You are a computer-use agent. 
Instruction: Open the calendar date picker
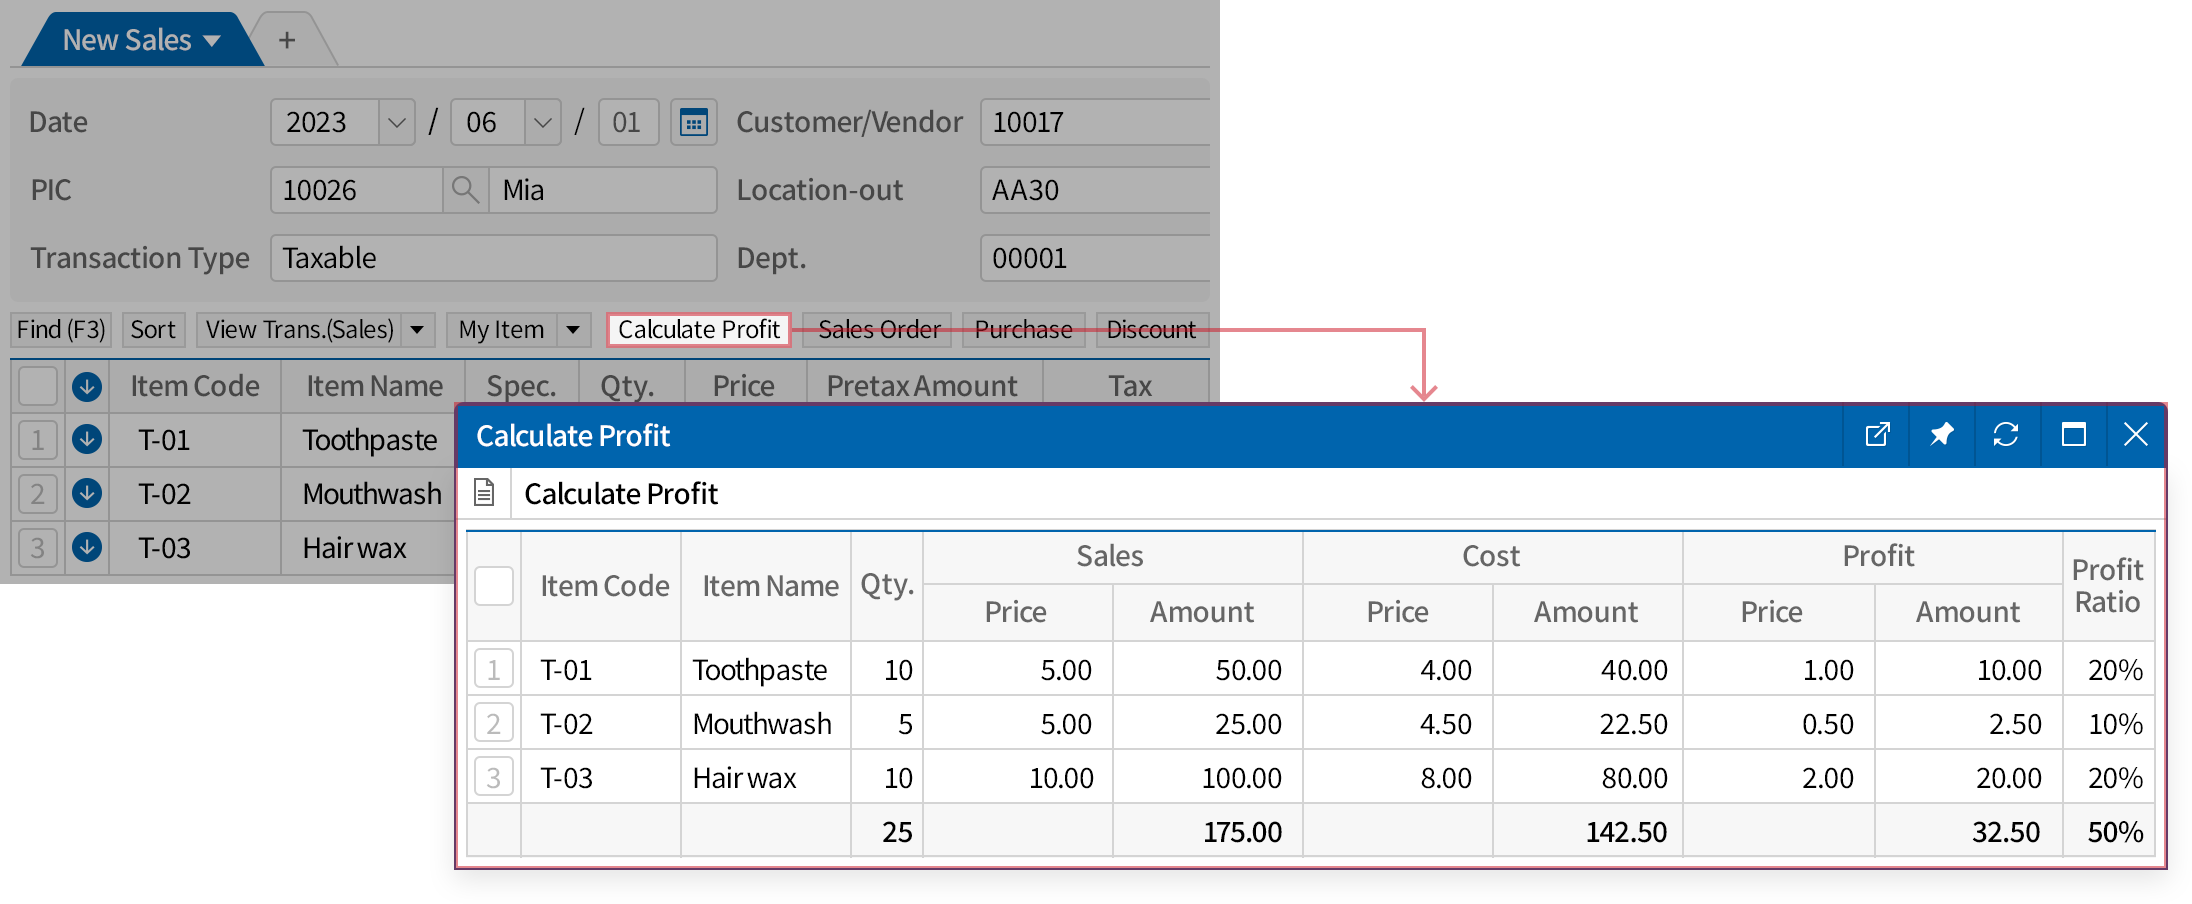(693, 121)
